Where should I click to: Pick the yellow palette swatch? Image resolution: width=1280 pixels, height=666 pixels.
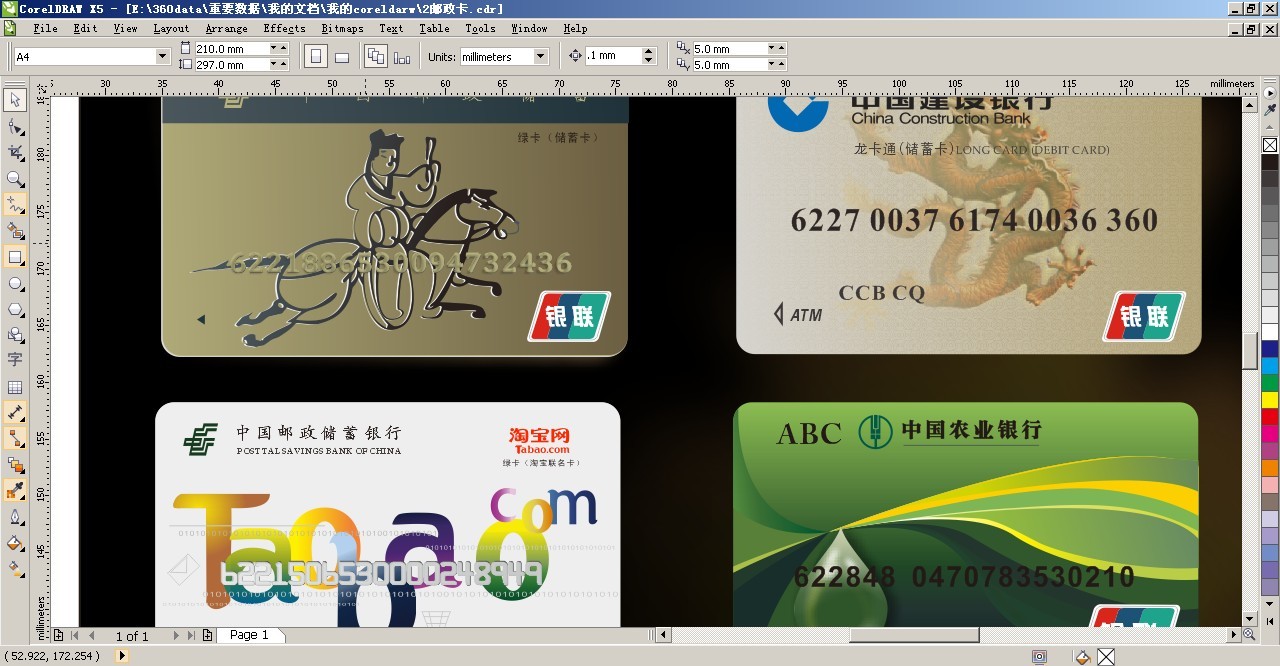(x=1270, y=400)
